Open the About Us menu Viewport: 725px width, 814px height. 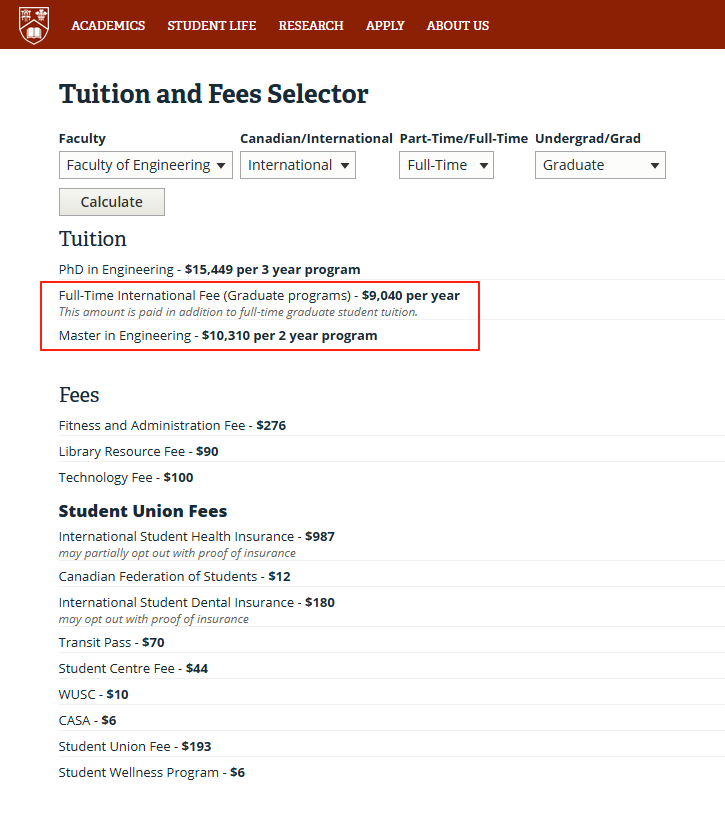click(458, 26)
